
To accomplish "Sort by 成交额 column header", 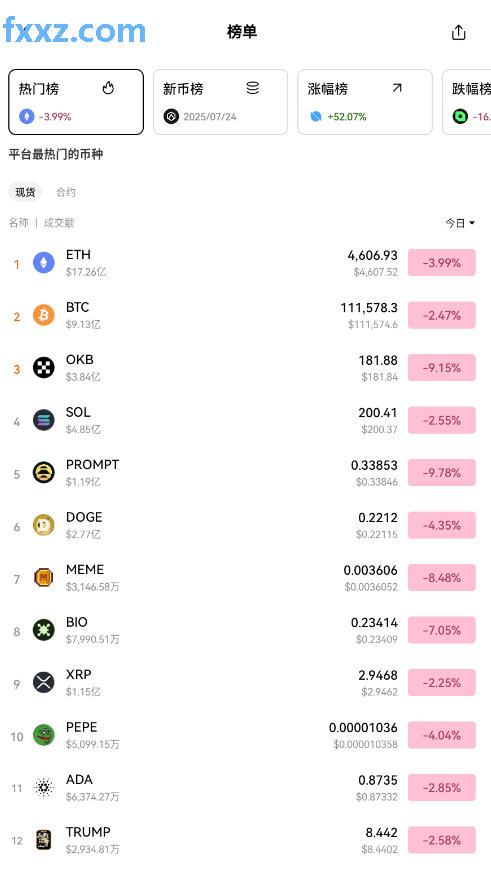I will [59, 223].
